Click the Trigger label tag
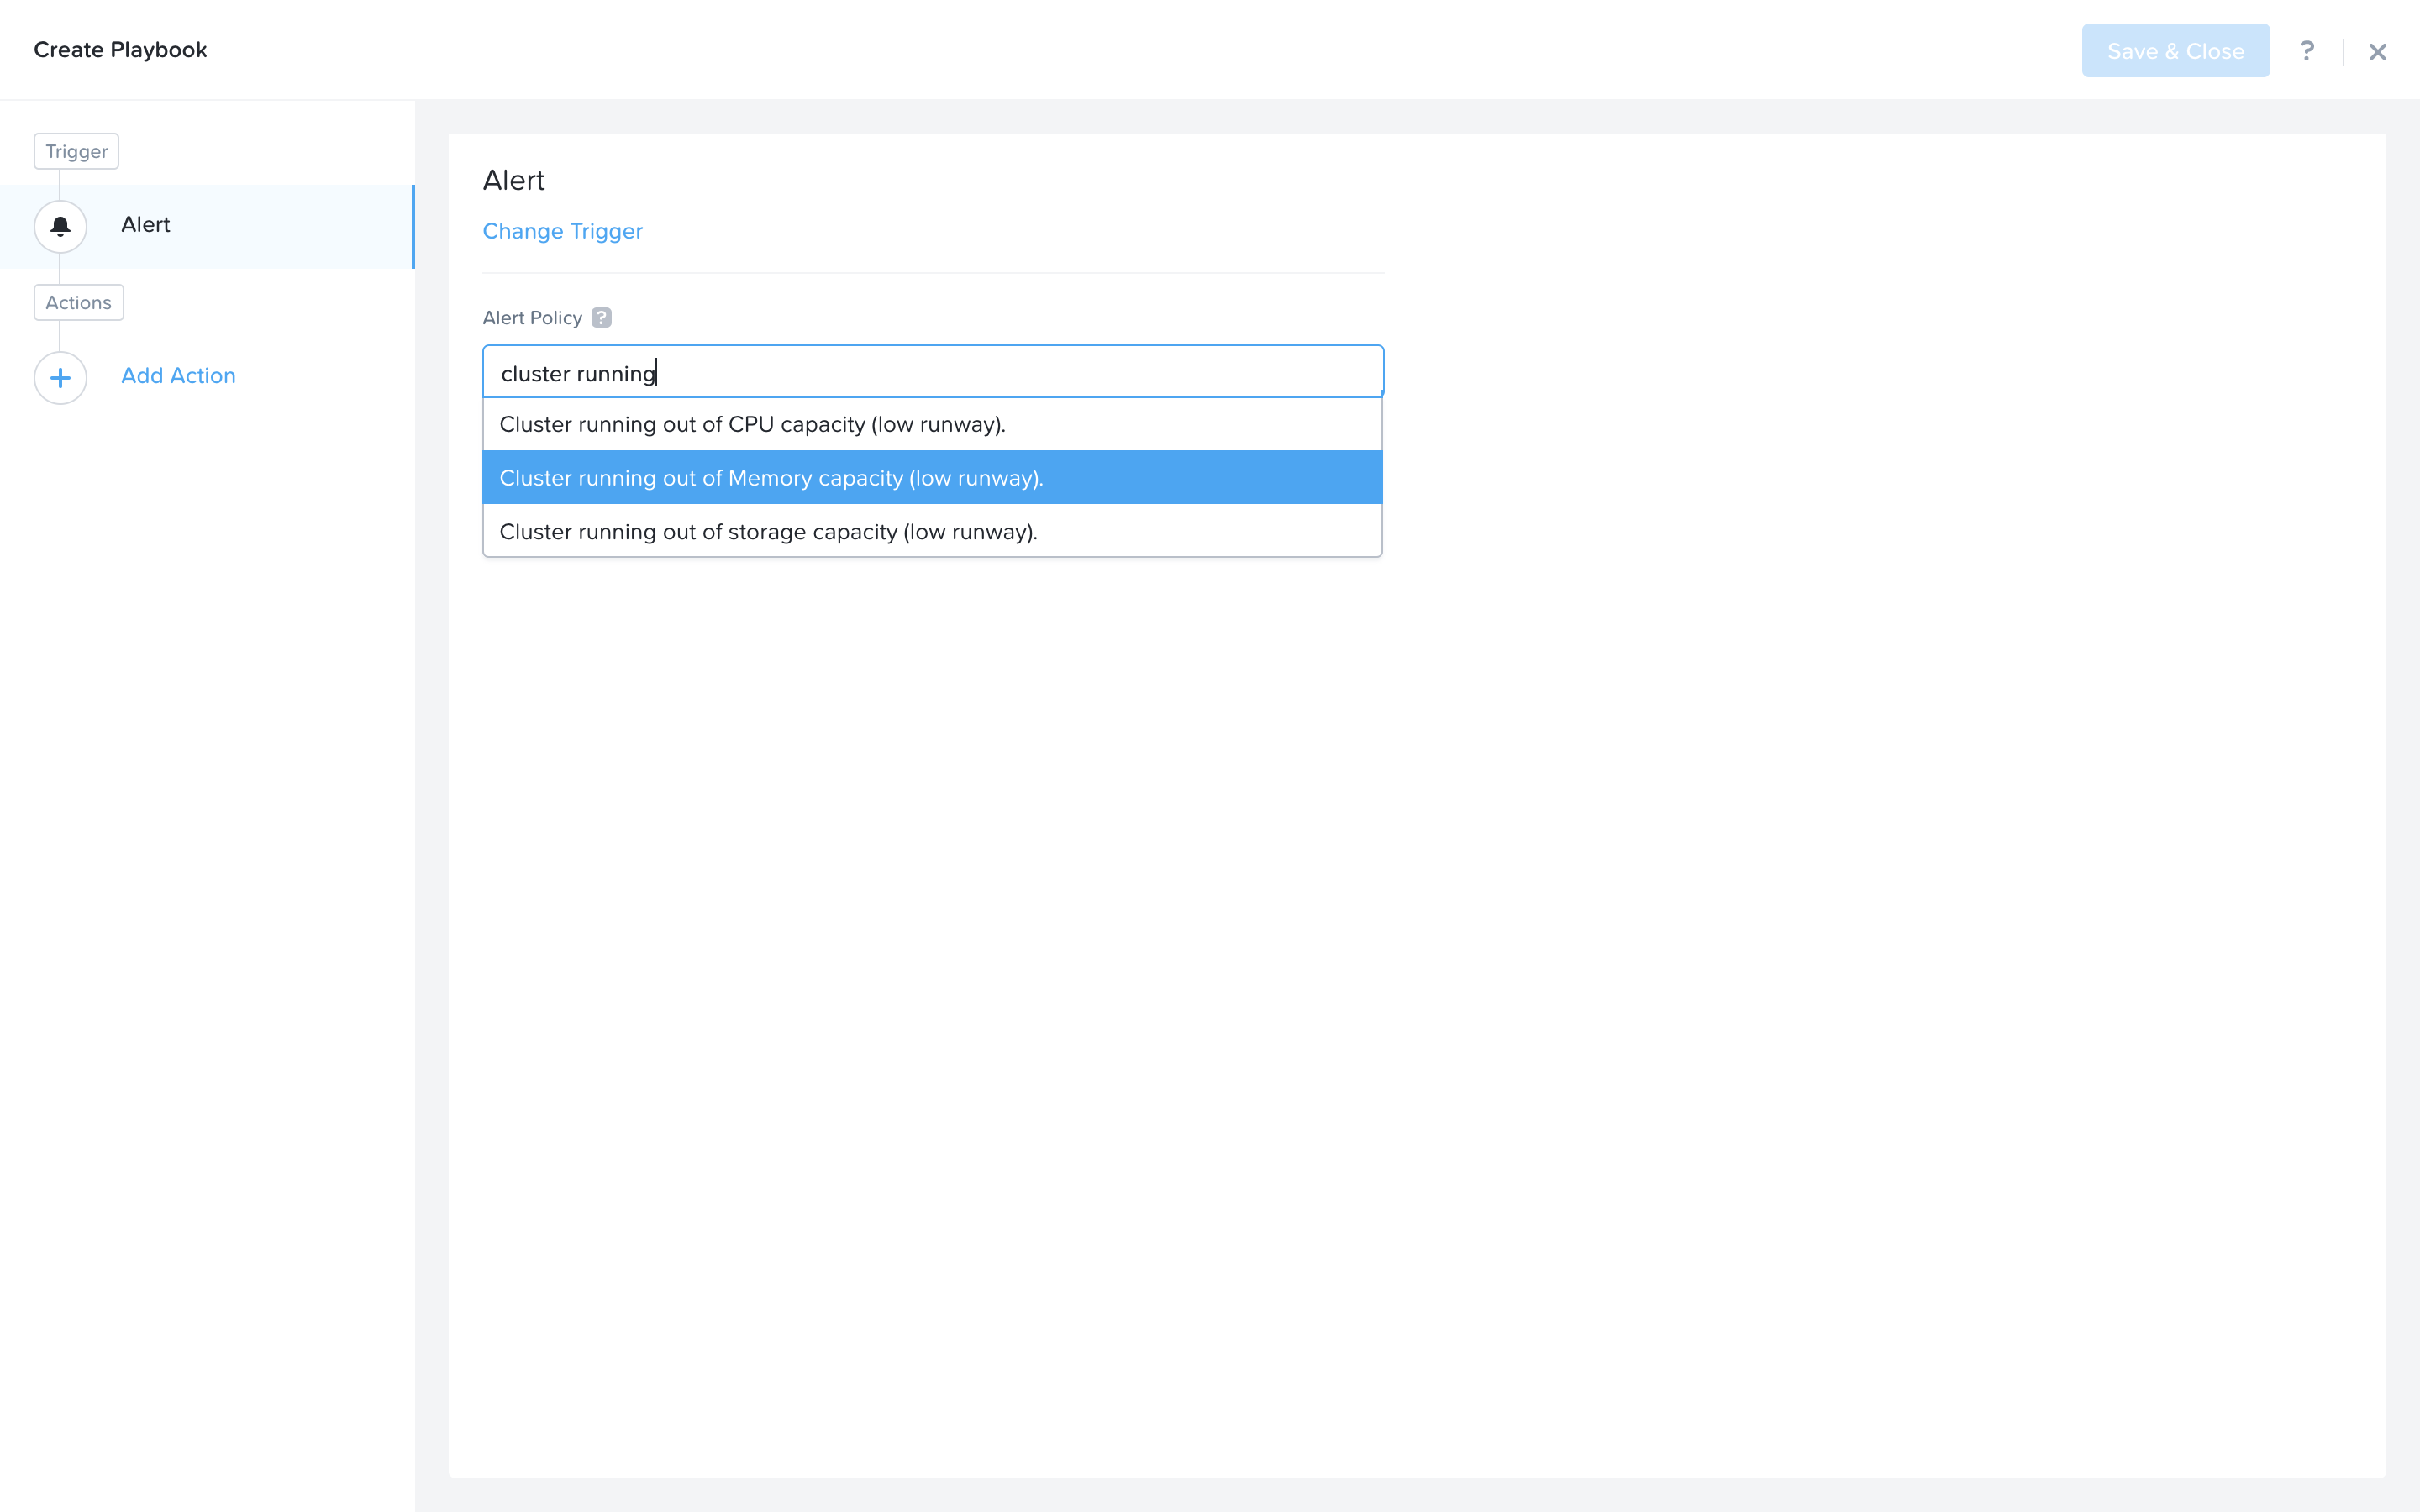 coord(76,151)
